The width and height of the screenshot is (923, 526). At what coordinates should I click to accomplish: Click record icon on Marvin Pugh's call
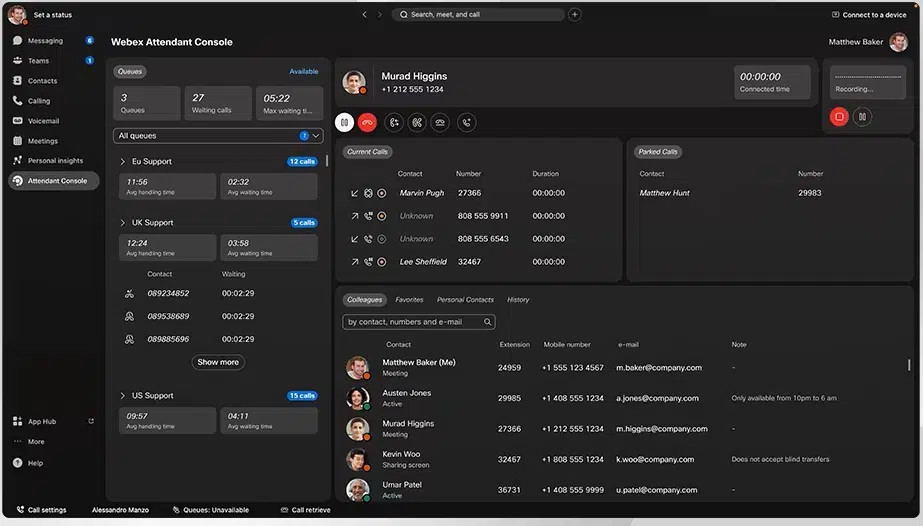[382, 193]
